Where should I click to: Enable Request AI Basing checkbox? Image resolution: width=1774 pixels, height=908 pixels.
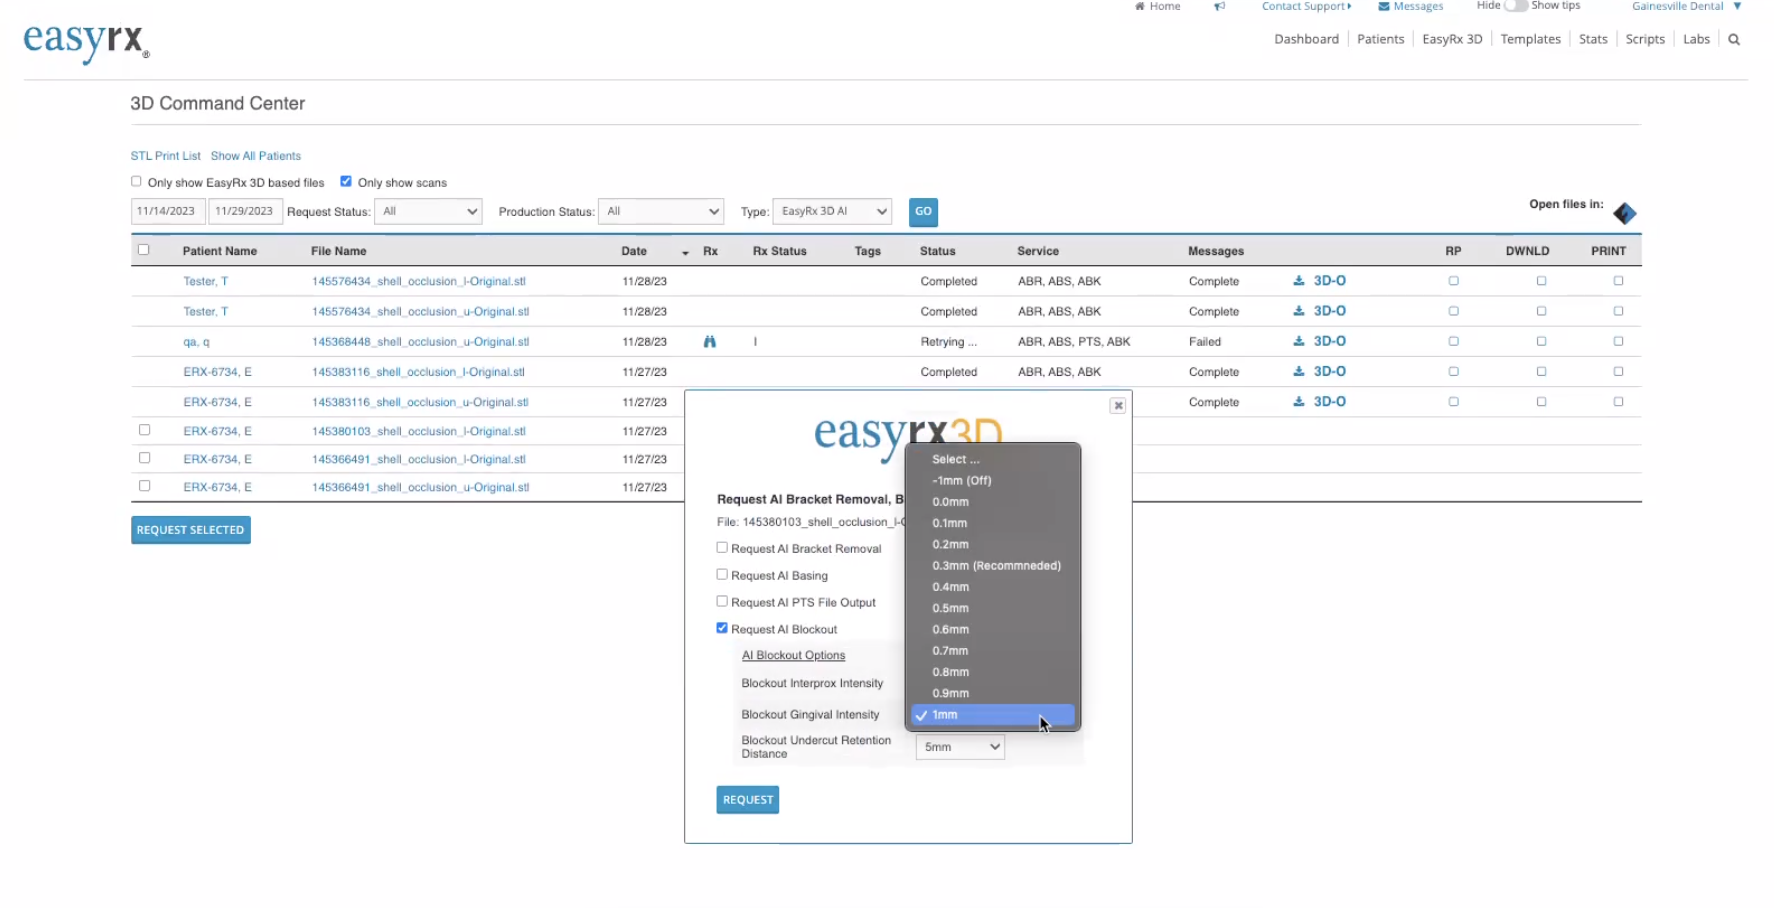722,575
